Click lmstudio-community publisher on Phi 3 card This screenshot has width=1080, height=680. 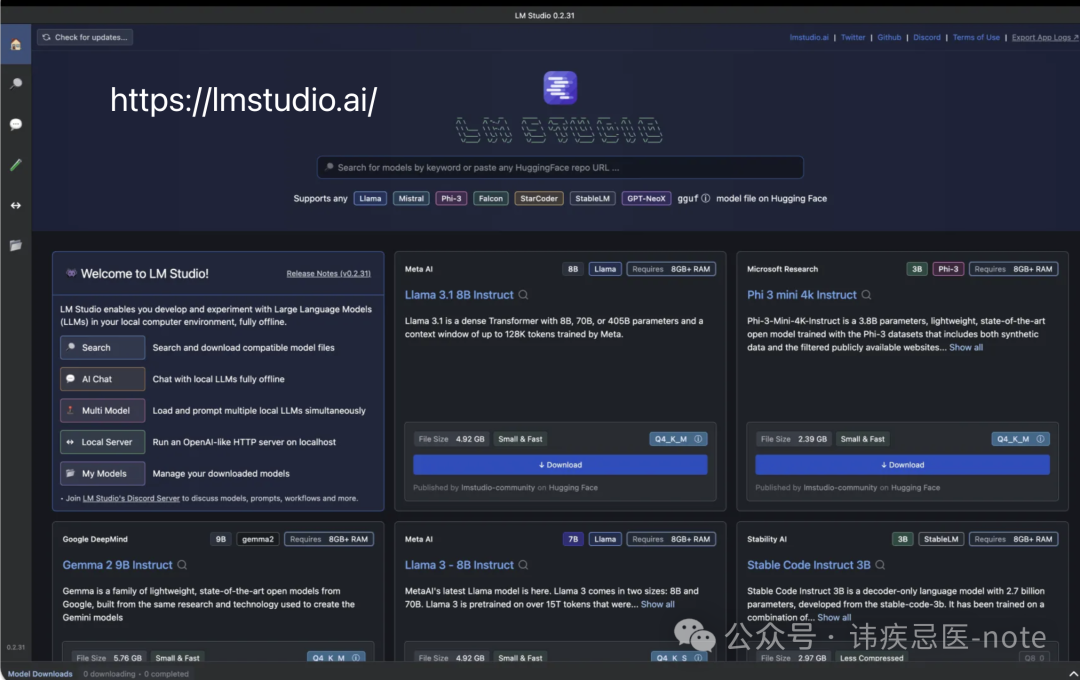pos(840,488)
